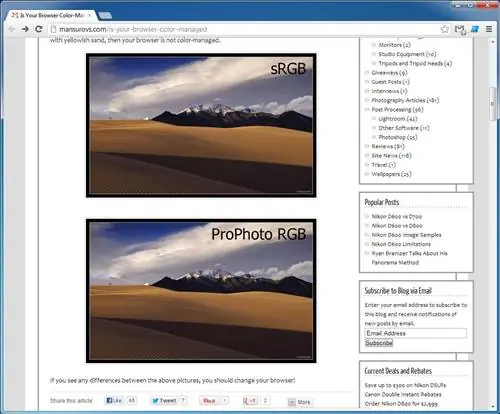Screen dimensions: 500x414
Task: Open 'Order Nikon D800 for $2,999' deal
Action: pyautogui.click(x=401, y=404)
